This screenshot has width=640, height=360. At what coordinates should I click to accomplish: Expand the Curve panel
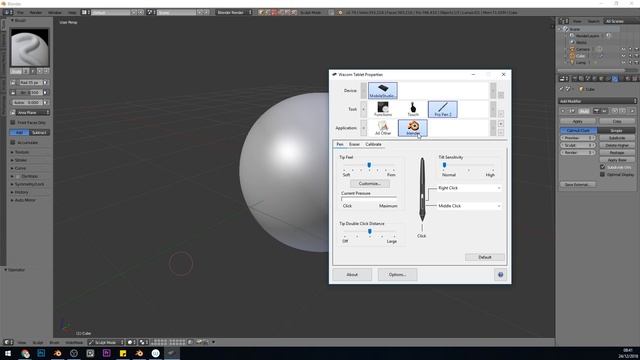[20, 168]
